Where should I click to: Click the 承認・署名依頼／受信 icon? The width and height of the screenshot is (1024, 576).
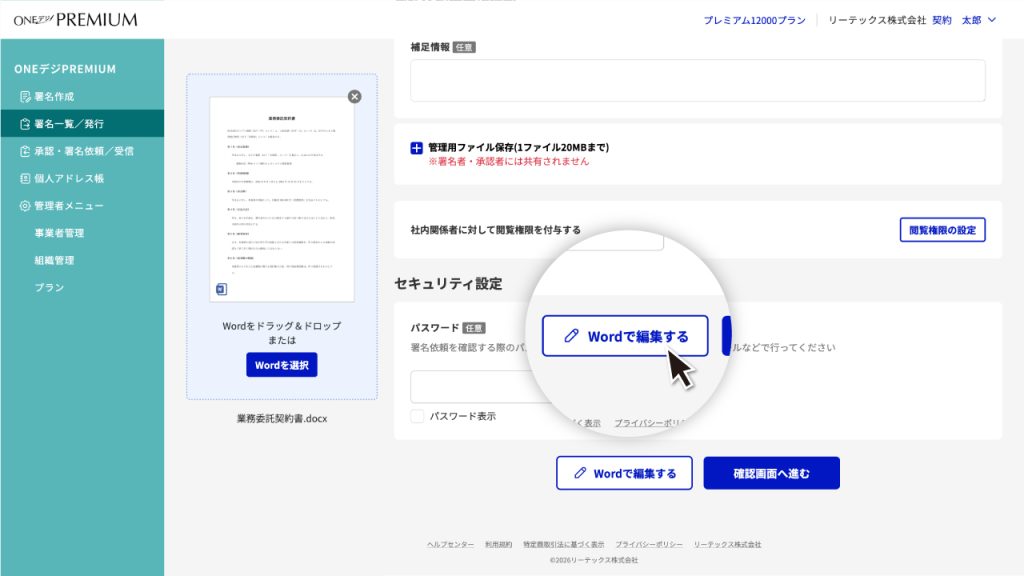(x=25, y=152)
